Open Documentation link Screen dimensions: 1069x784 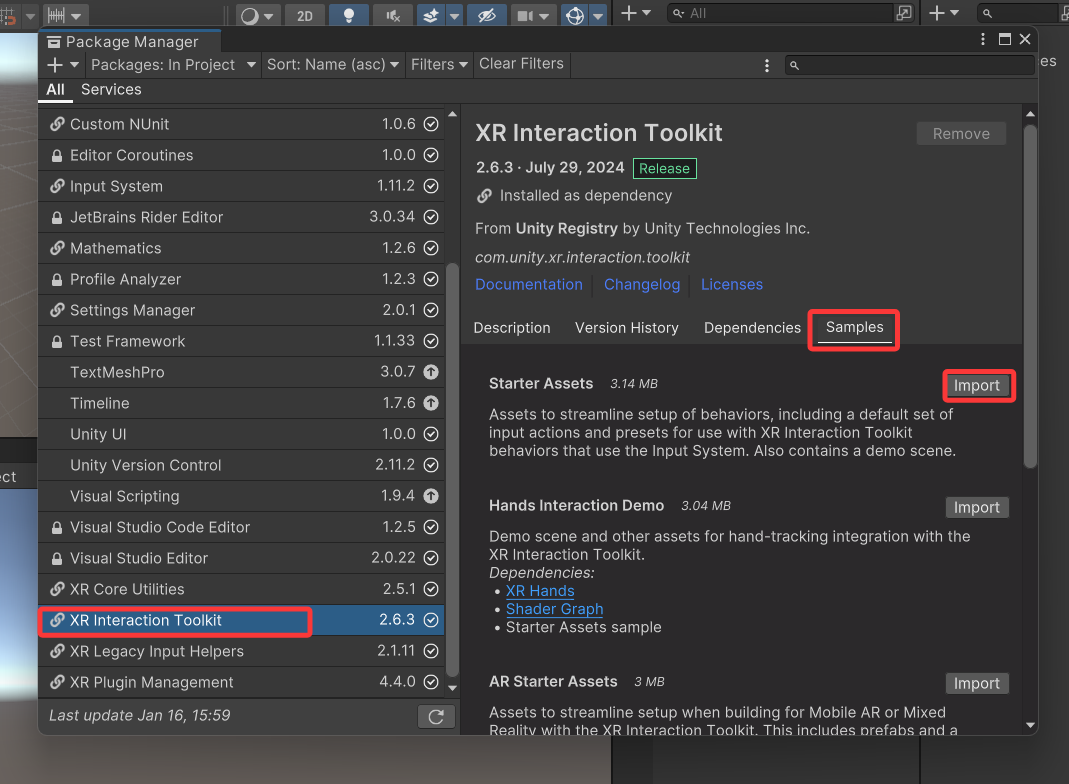coord(529,284)
